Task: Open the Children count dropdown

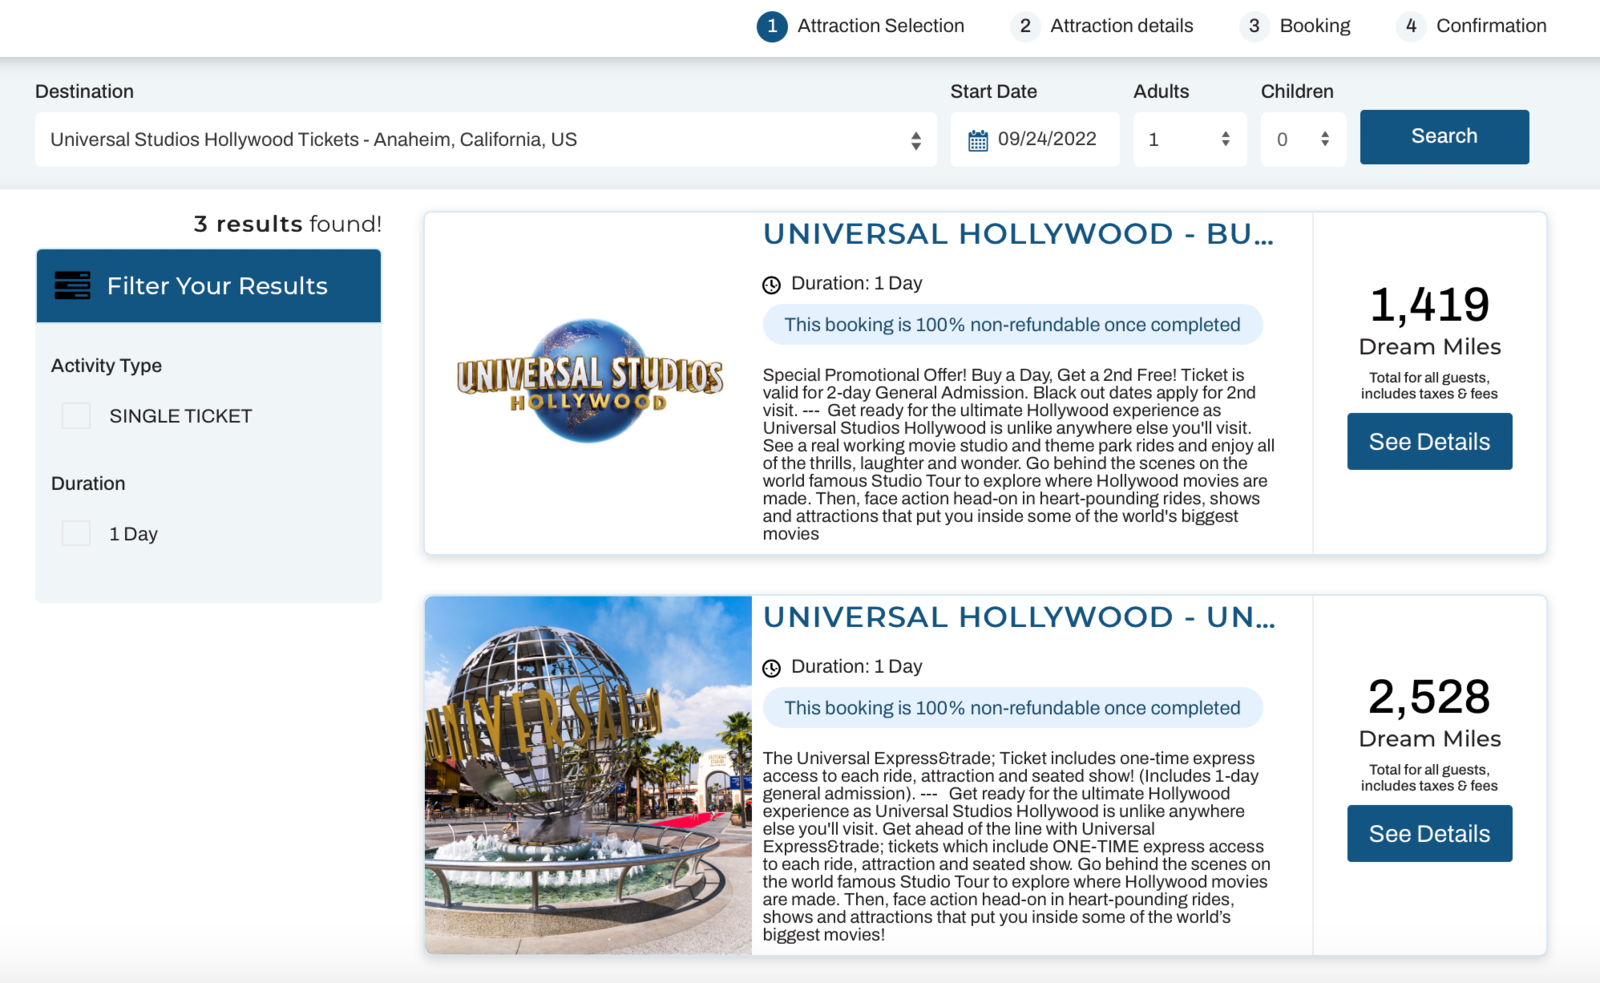Action: 1303,139
